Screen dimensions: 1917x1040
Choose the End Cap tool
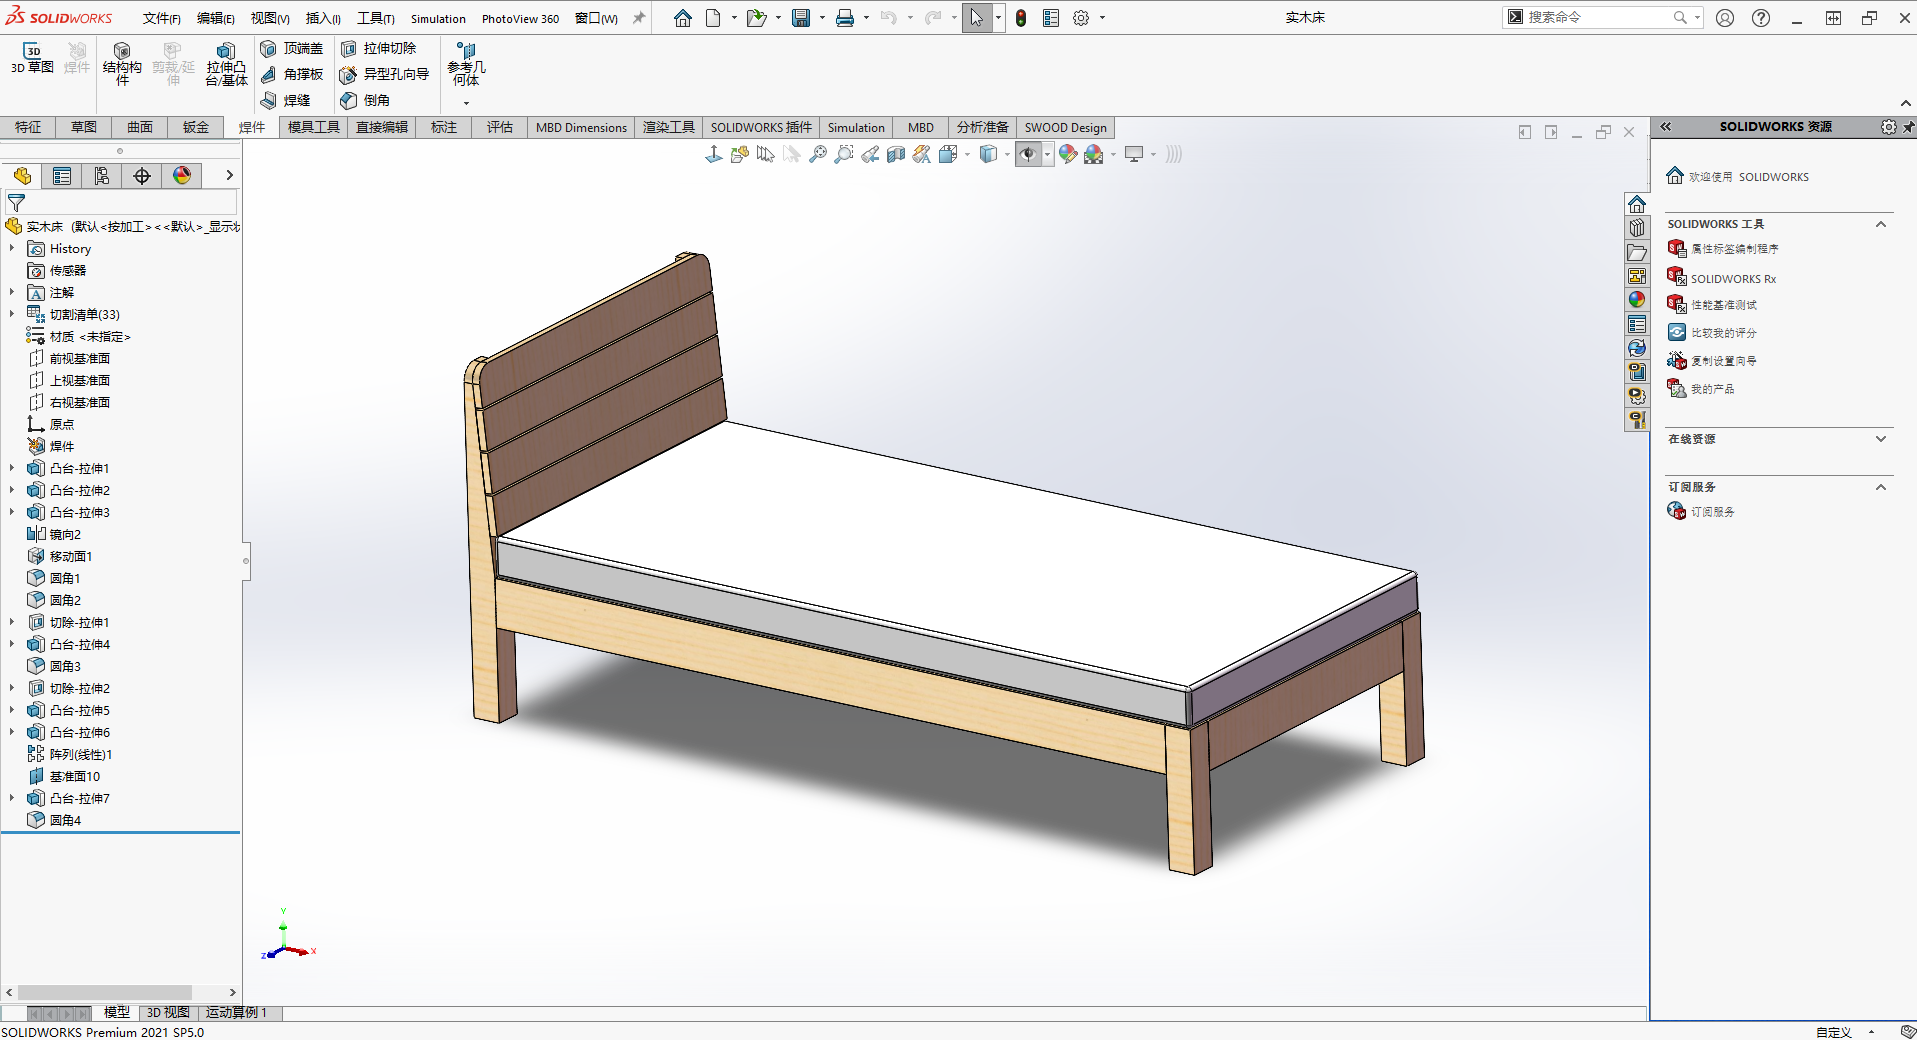[292, 48]
